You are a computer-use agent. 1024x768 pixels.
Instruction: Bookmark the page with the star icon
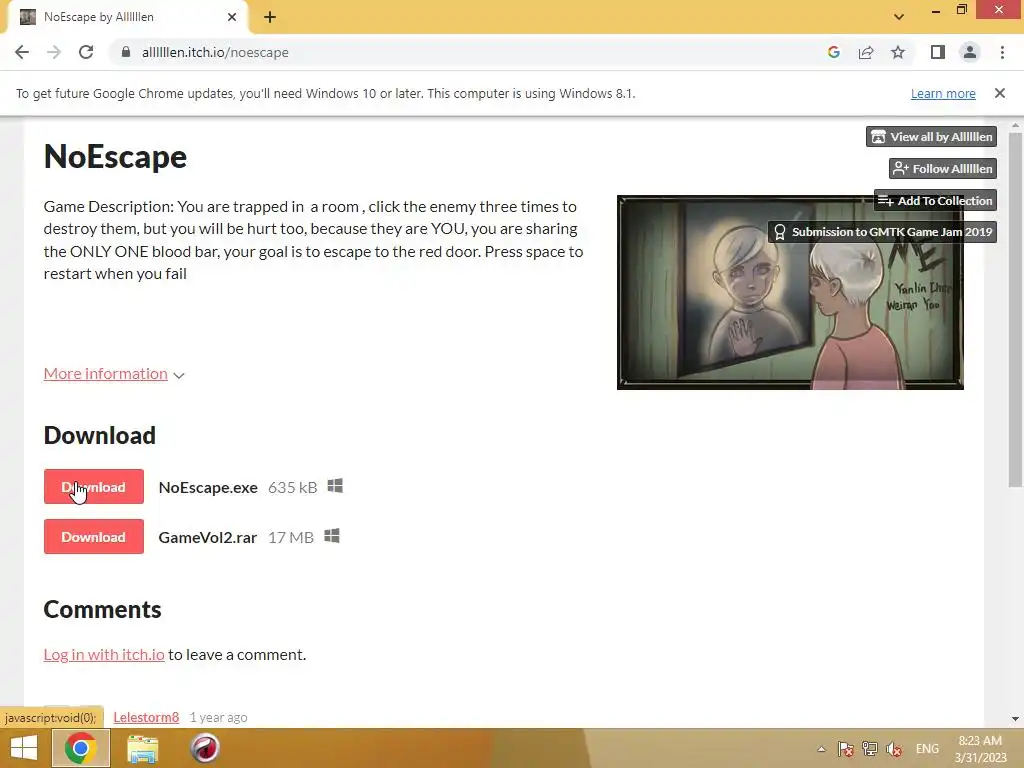pos(898,52)
